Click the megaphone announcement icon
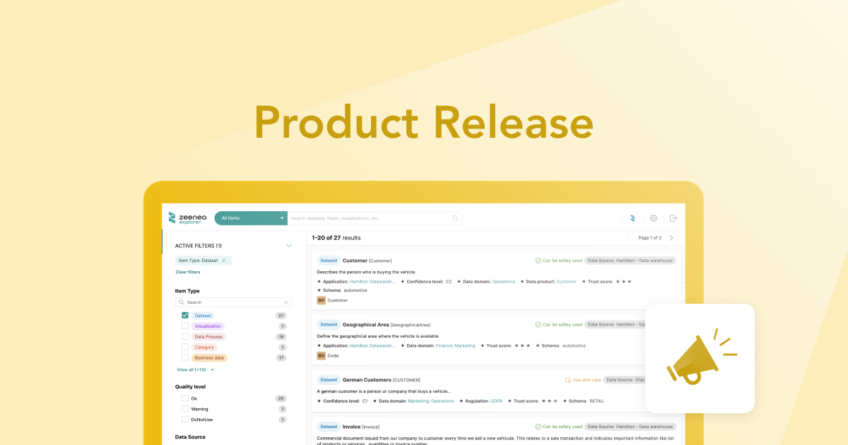 point(700,358)
